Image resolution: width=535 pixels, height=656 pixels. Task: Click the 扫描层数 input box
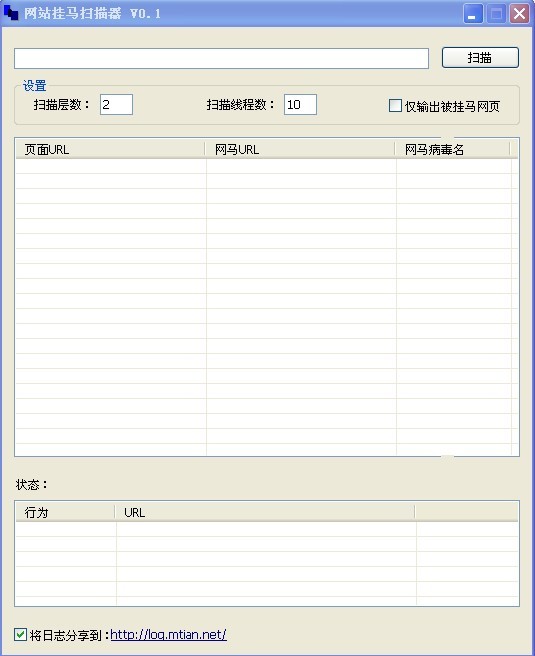coord(116,105)
